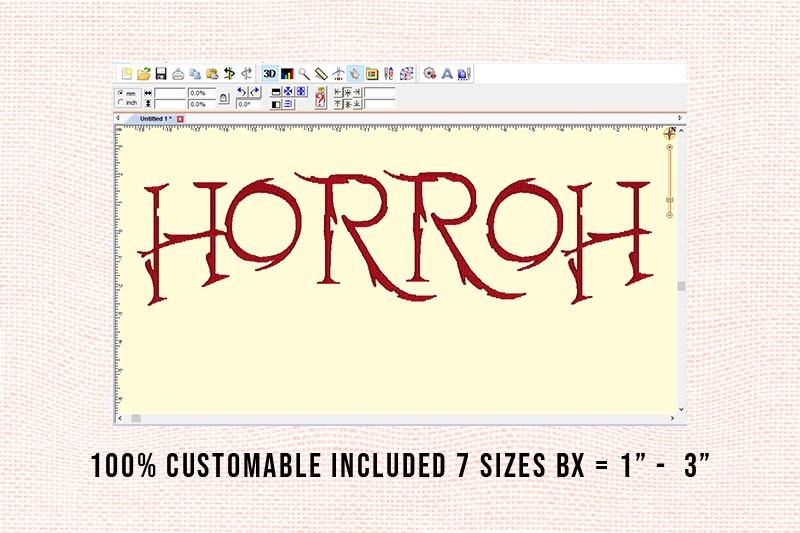Click the blue merge design icon
This screenshot has height=533, width=800.
tap(464, 74)
